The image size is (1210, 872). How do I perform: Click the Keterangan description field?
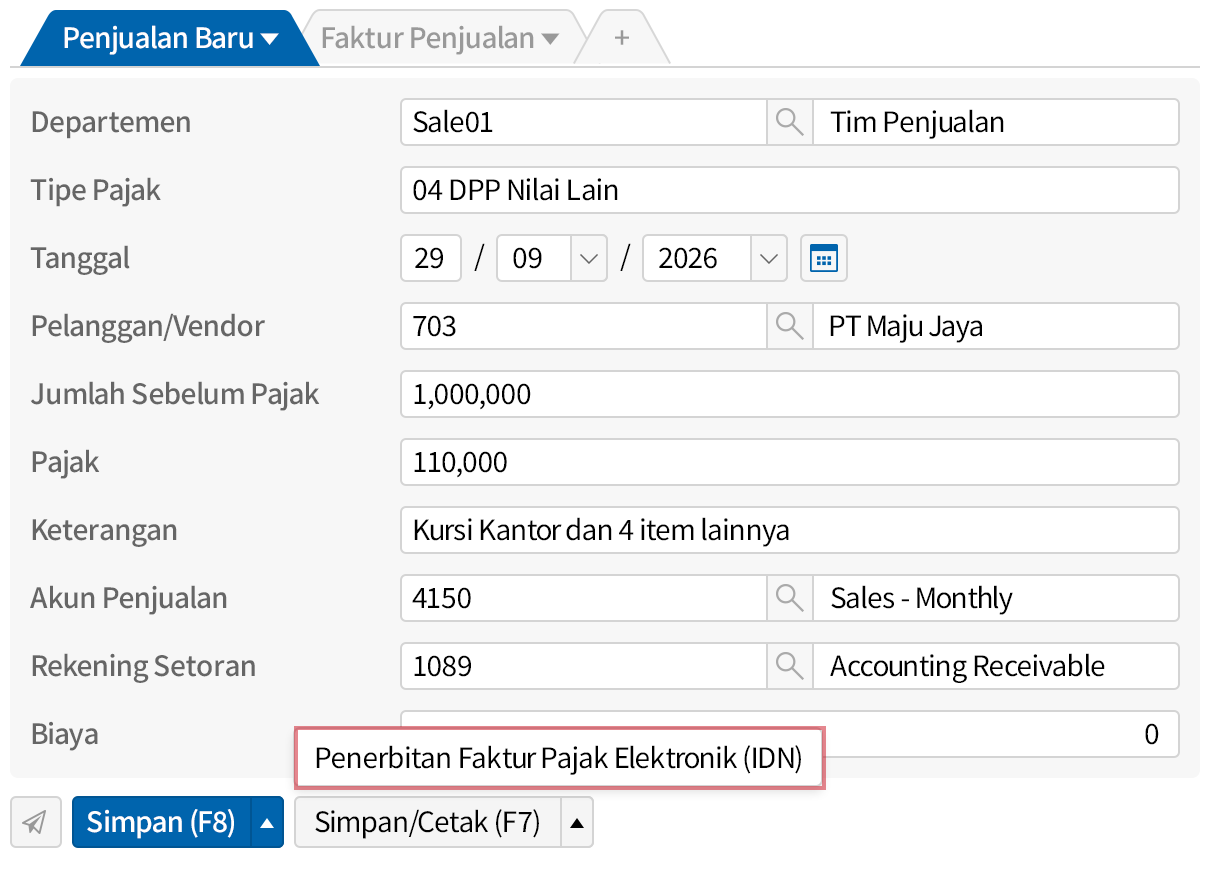click(x=790, y=530)
